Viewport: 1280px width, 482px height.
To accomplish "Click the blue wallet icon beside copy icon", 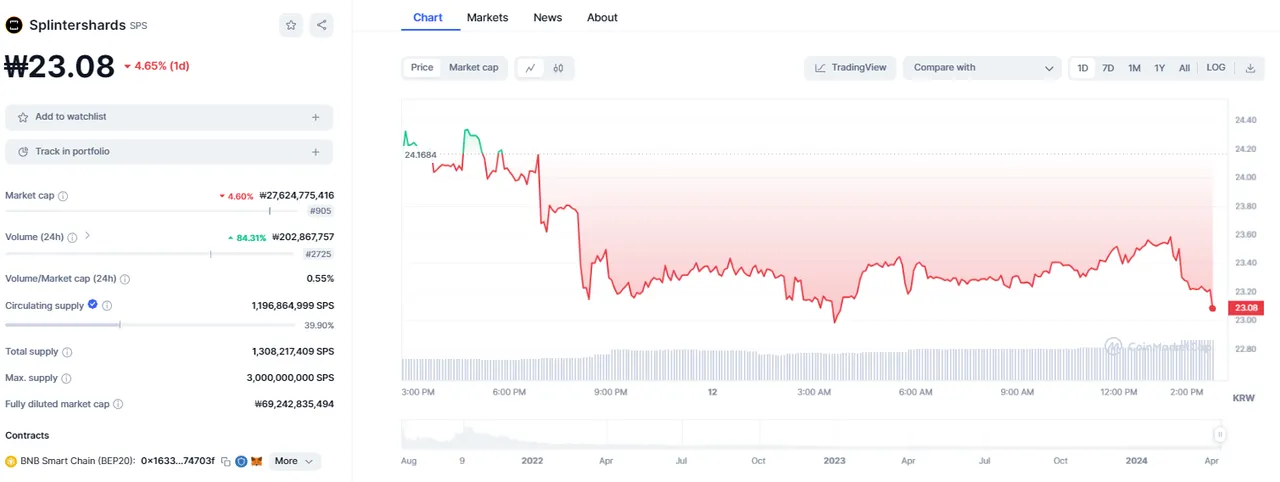I will coord(241,461).
